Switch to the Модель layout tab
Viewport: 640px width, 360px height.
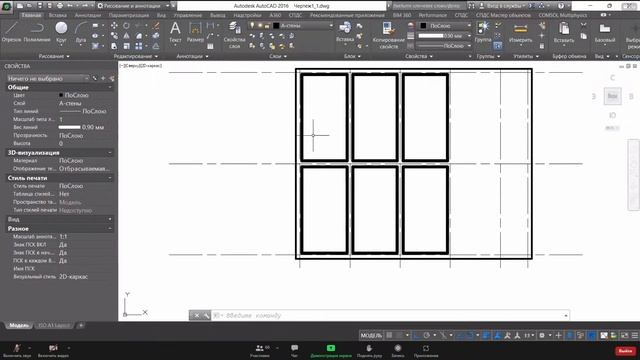(x=19, y=325)
